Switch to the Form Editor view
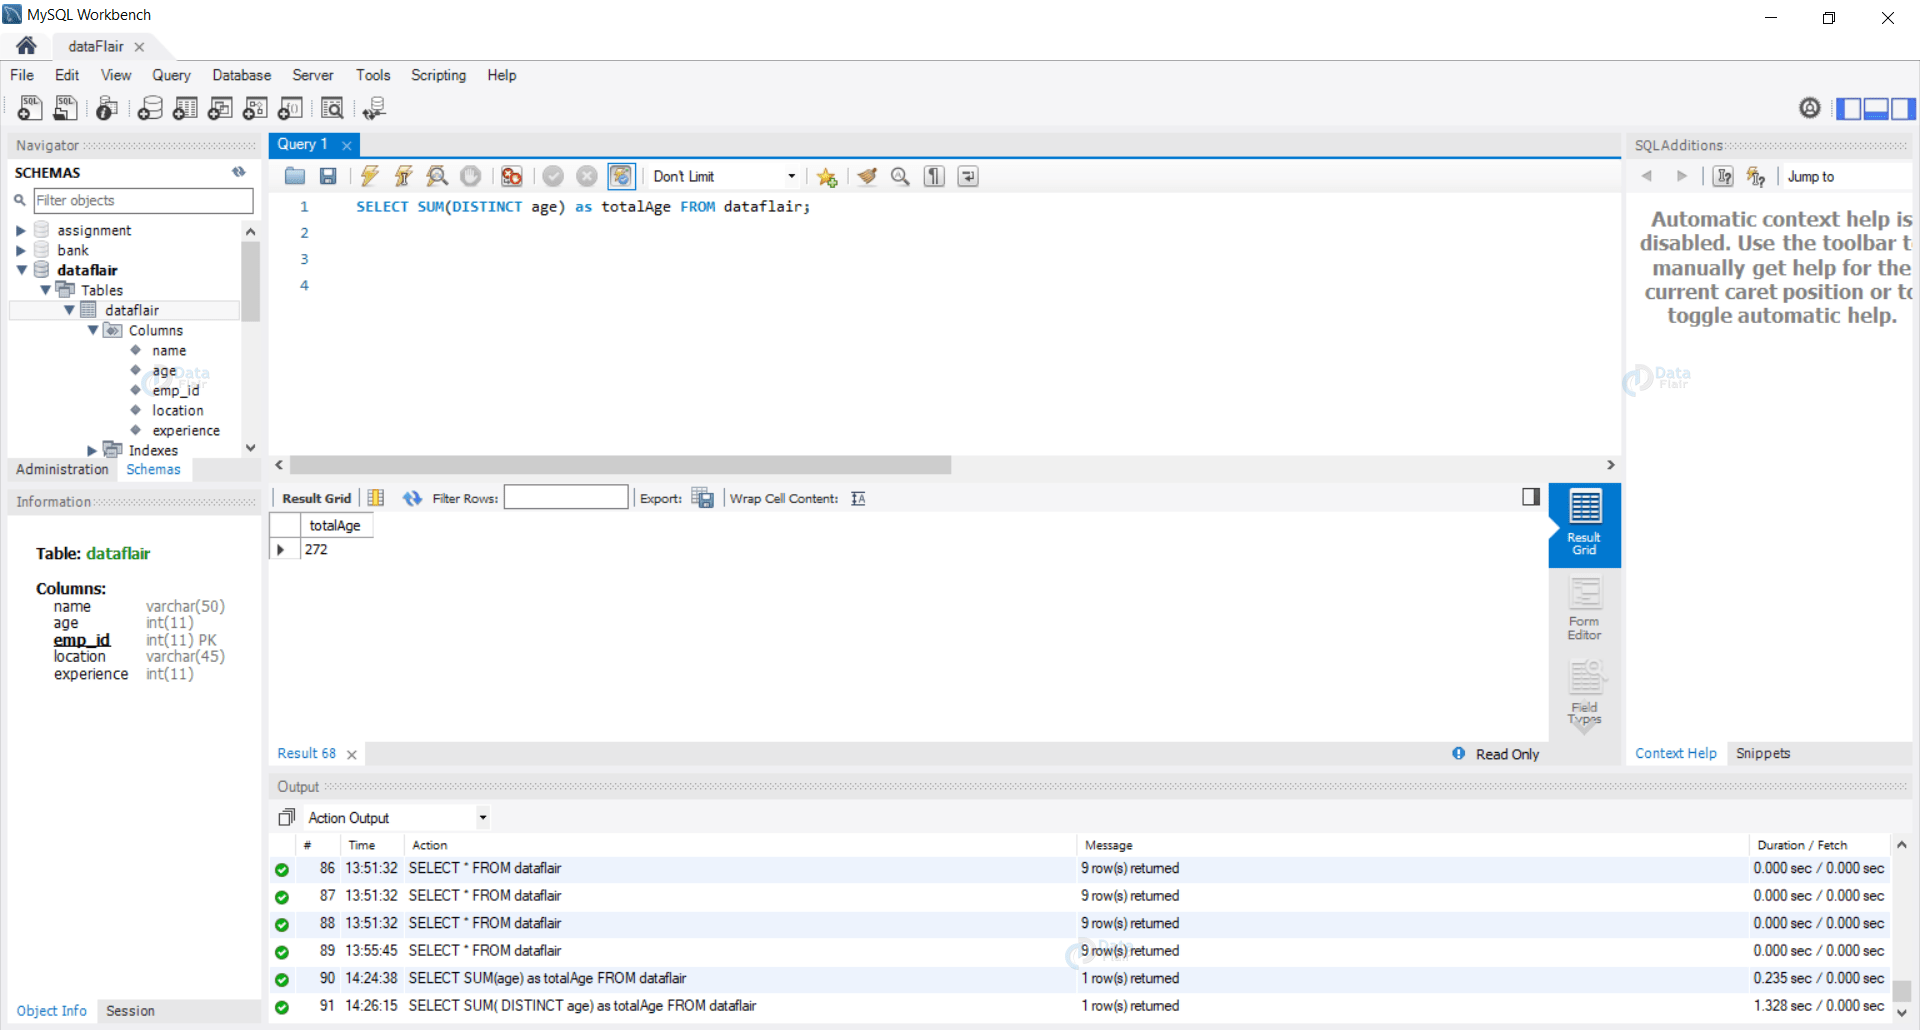Image resolution: width=1920 pixels, height=1030 pixels. click(x=1584, y=605)
